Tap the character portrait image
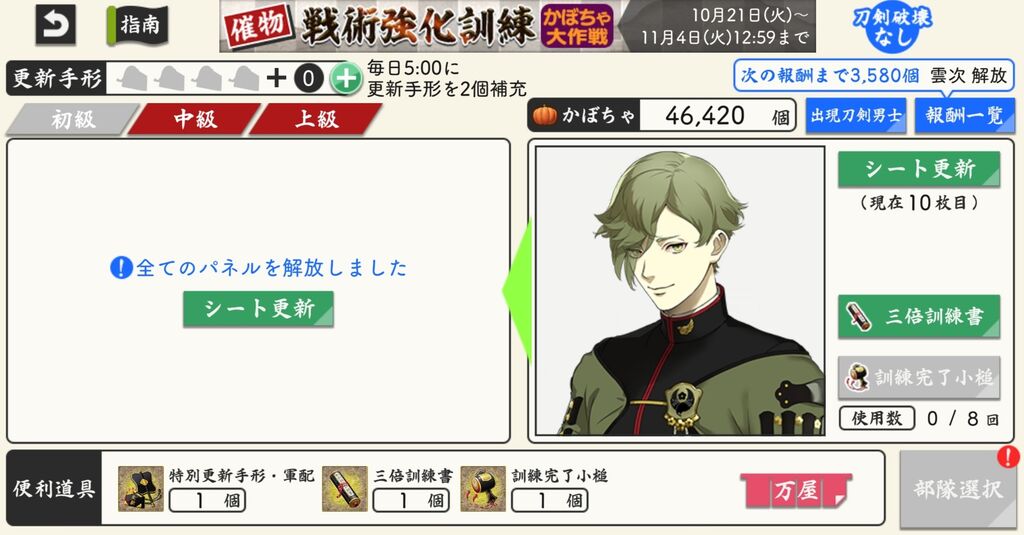 click(680, 291)
